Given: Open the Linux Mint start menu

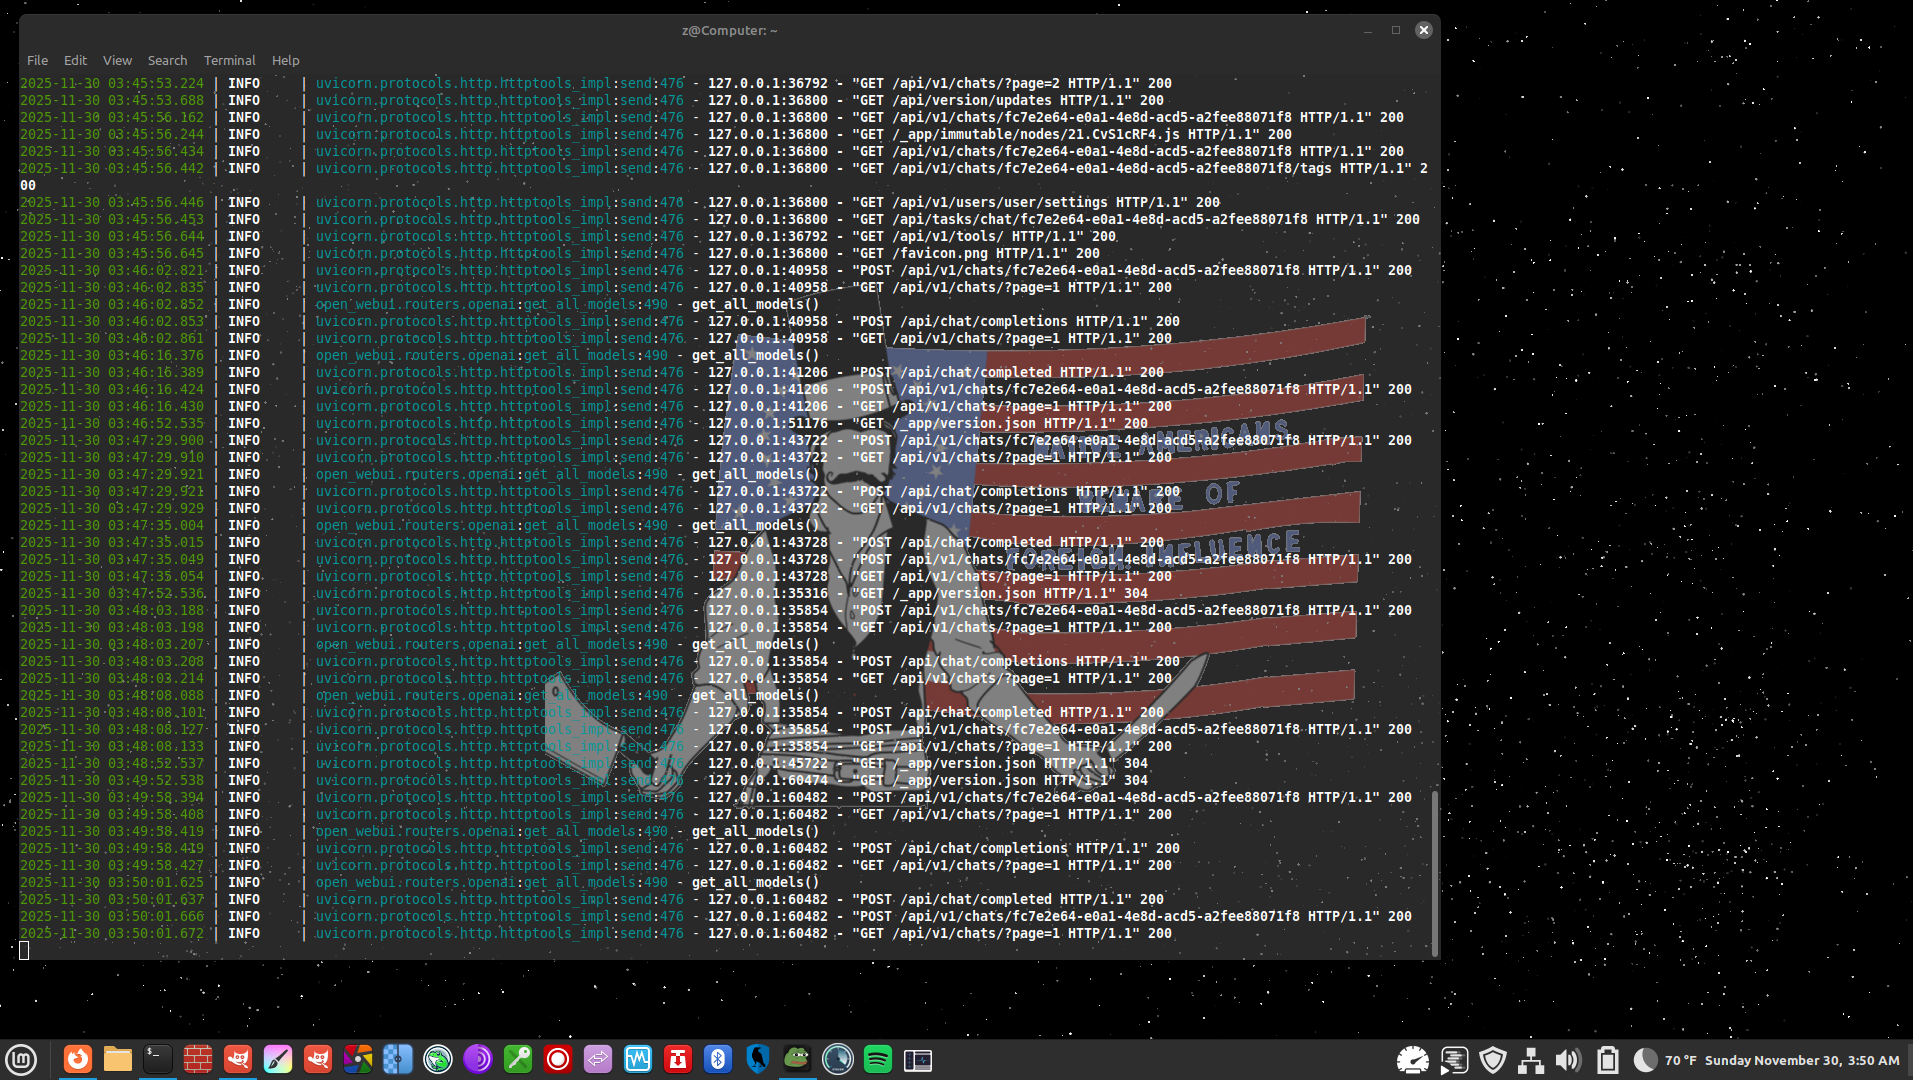Looking at the screenshot, I should point(21,1059).
